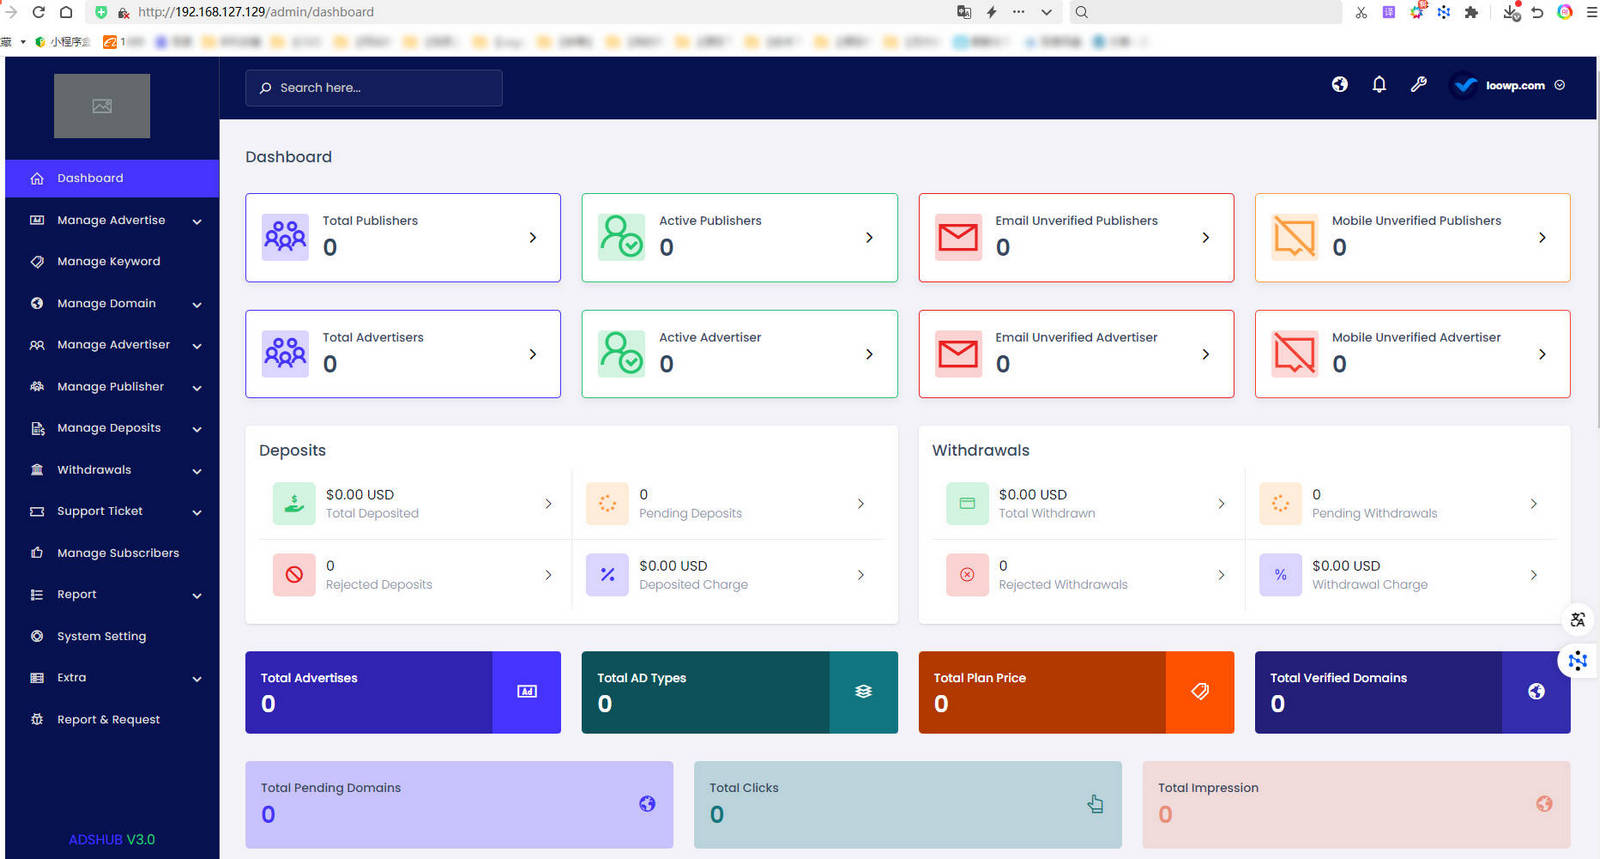Screen dimensions: 1600x859
Task: Open Rejected Deposits details arrow
Action: click(548, 575)
